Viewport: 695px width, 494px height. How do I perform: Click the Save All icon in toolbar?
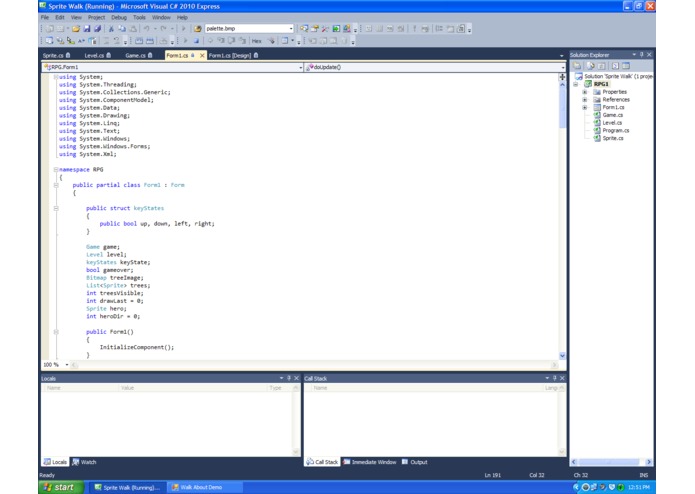coord(97,29)
